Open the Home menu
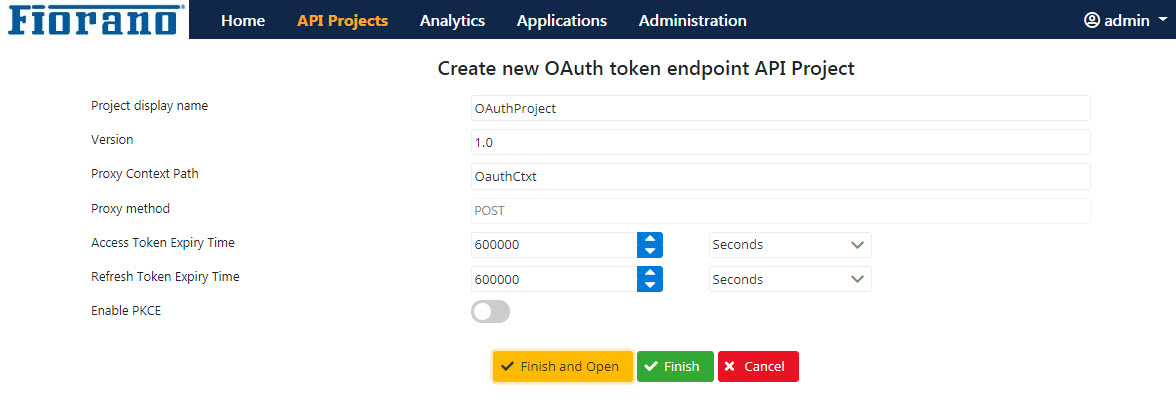This screenshot has height=404, width=1176. (x=242, y=21)
